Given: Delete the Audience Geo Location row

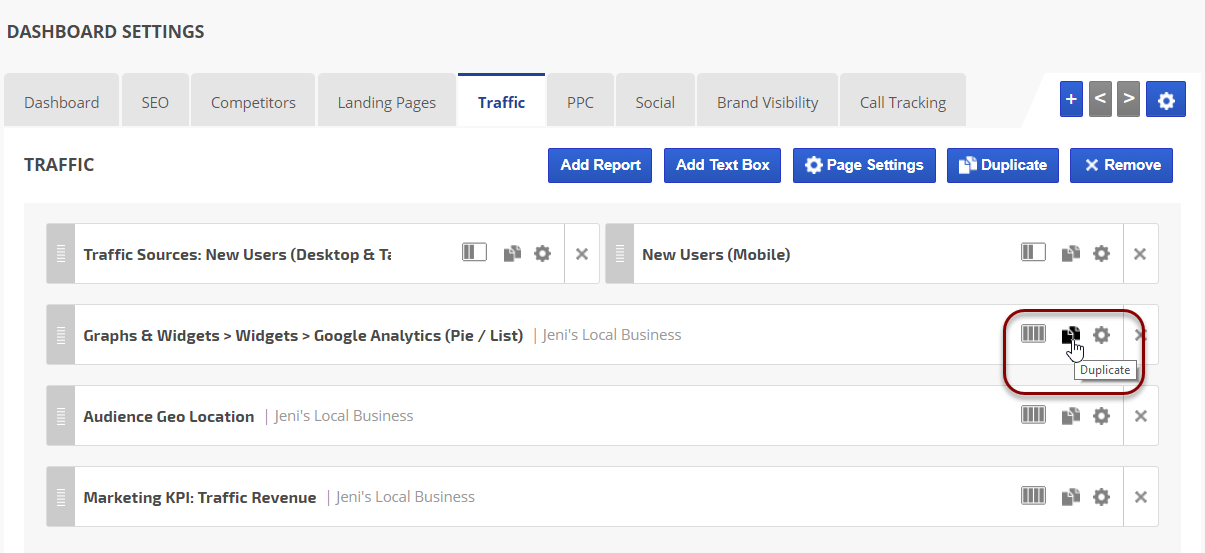Looking at the screenshot, I should (x=1140, y=416).
